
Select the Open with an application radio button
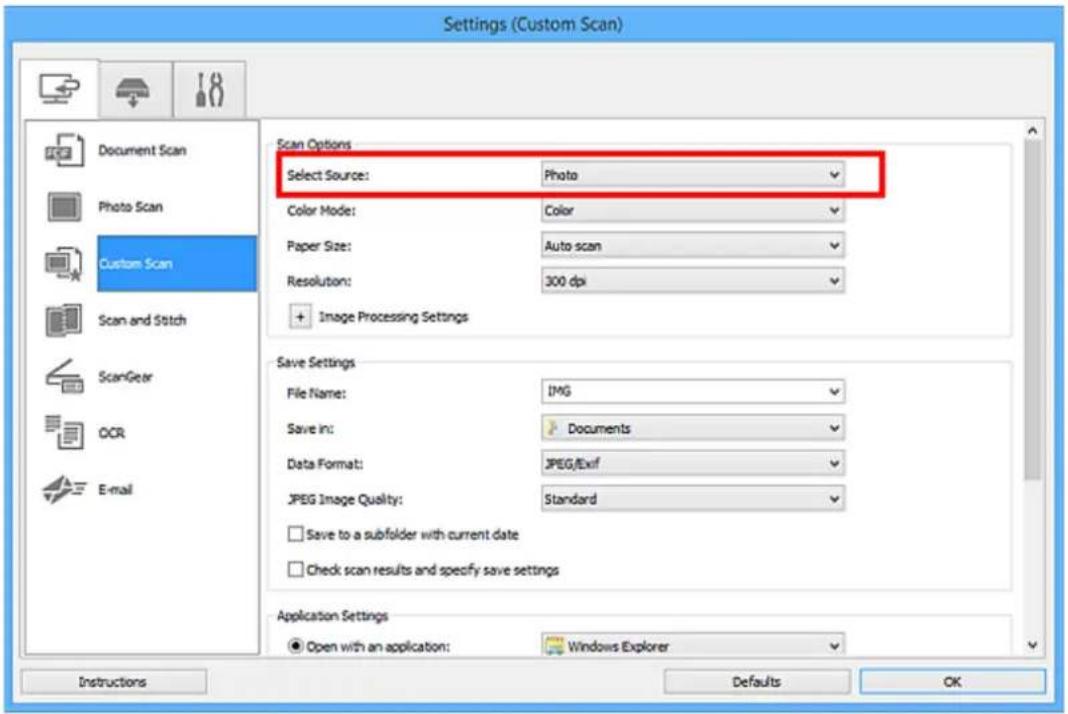point(296,646)
